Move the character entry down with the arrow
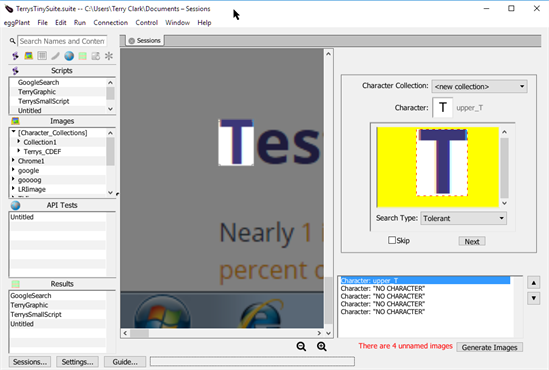 pos(534,298)
